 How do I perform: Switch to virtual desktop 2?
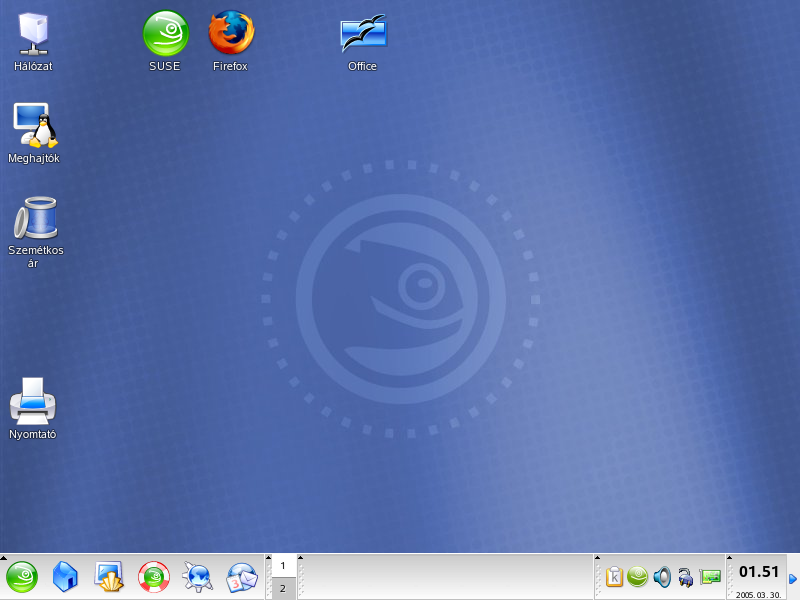coord(283,588)
